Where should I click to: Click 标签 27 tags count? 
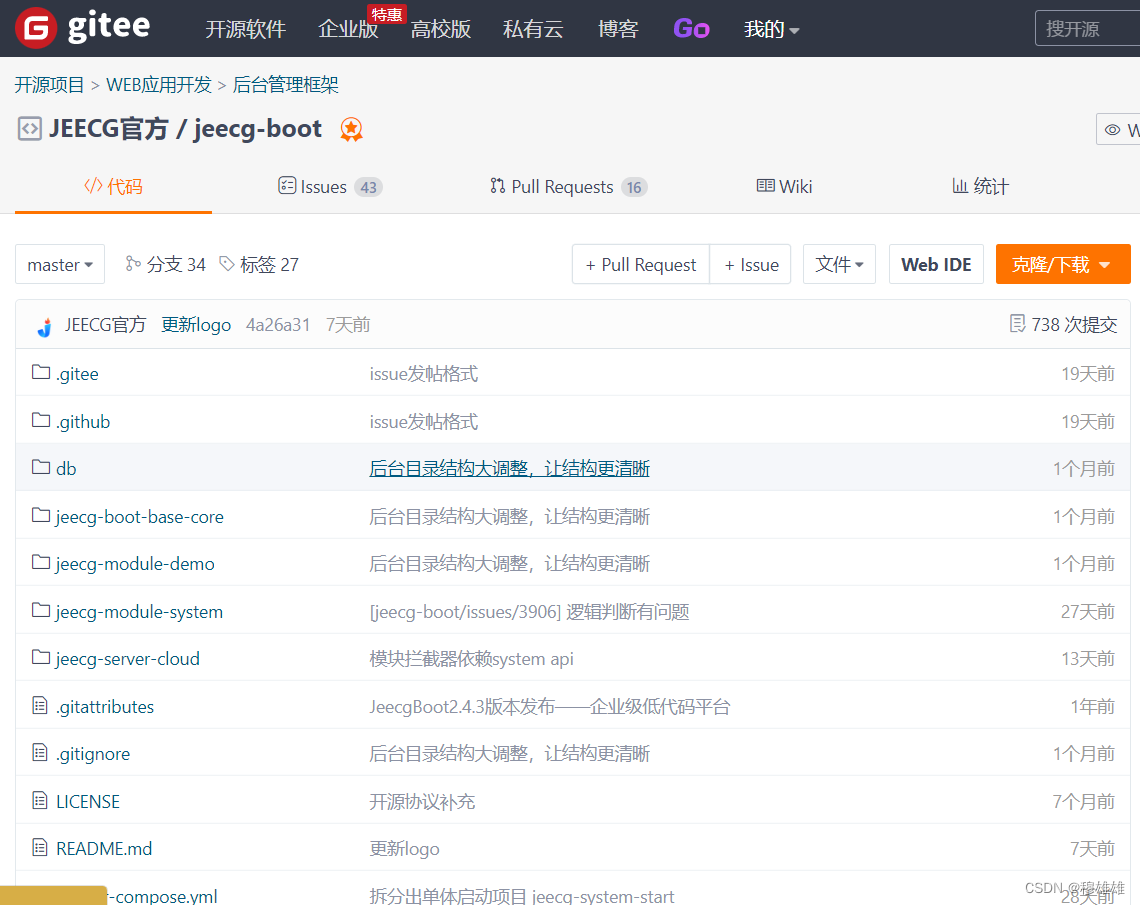click(269, 265)
